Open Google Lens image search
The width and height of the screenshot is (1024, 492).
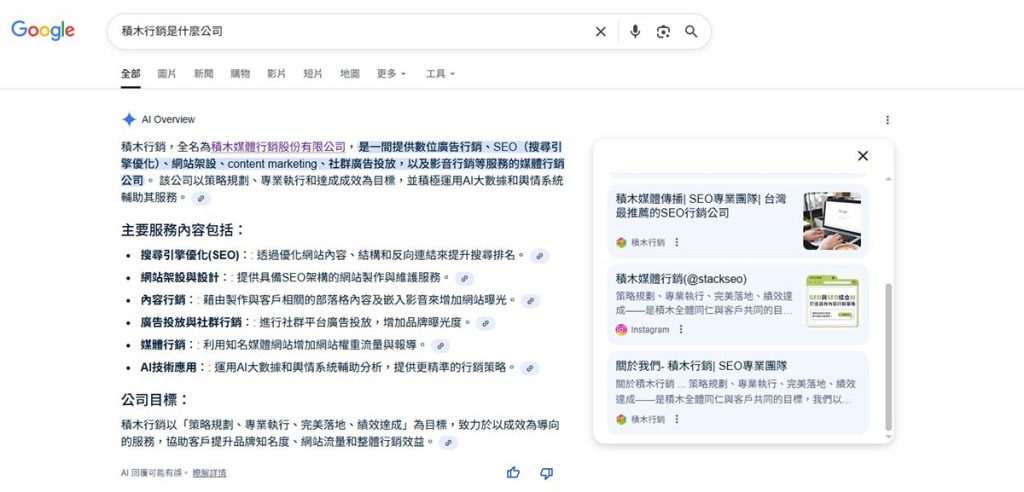pyautogui.click(x=663, y=32)
